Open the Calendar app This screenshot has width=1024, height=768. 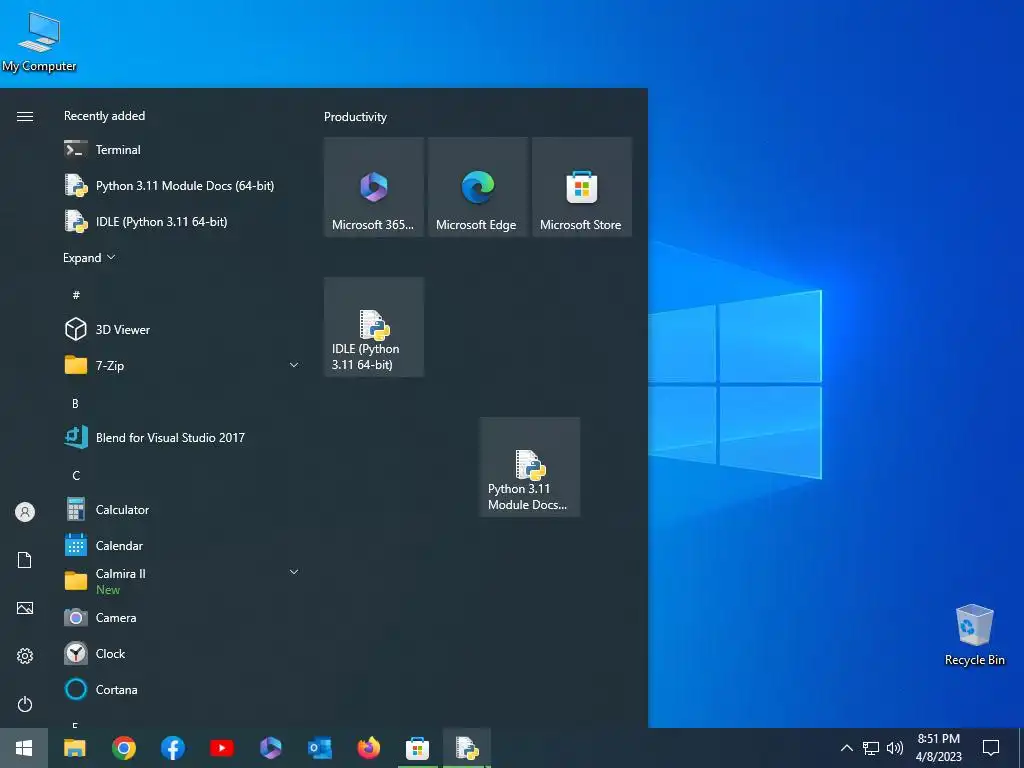pyautogui.click(x=183, y=545)
